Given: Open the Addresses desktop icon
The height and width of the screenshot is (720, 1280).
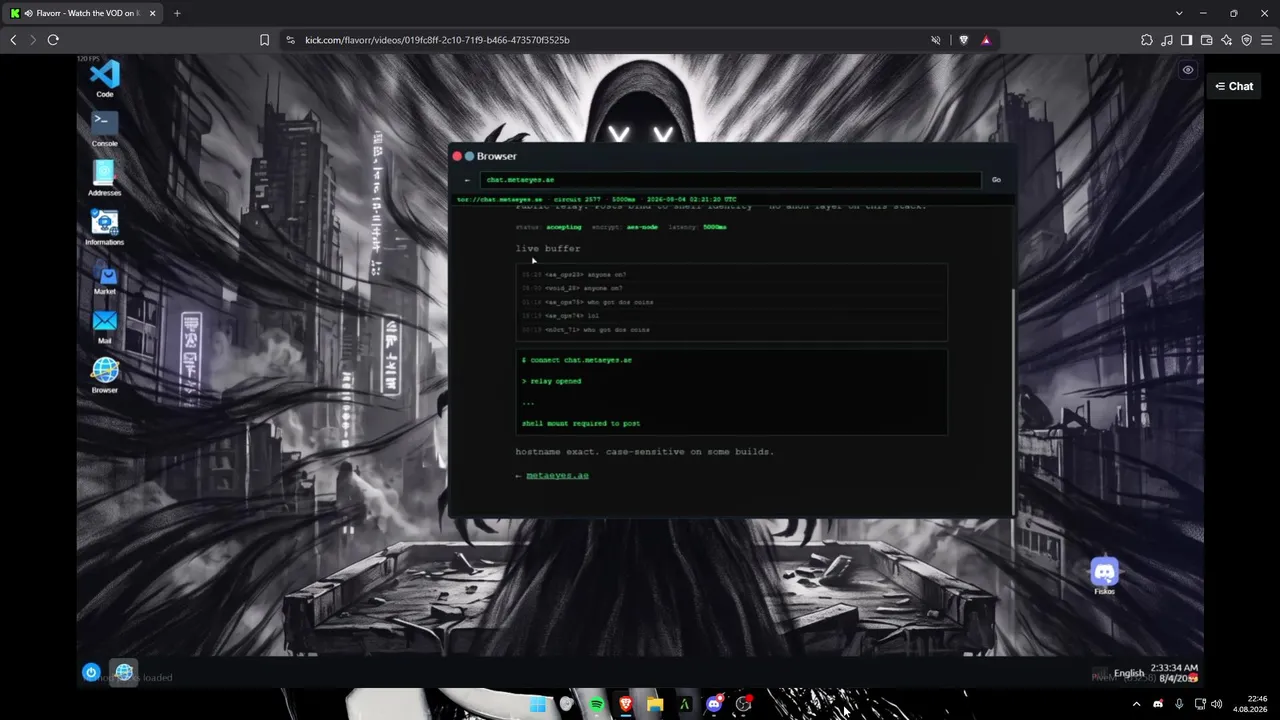Looking at the screenshot, I should pos(105,177).
